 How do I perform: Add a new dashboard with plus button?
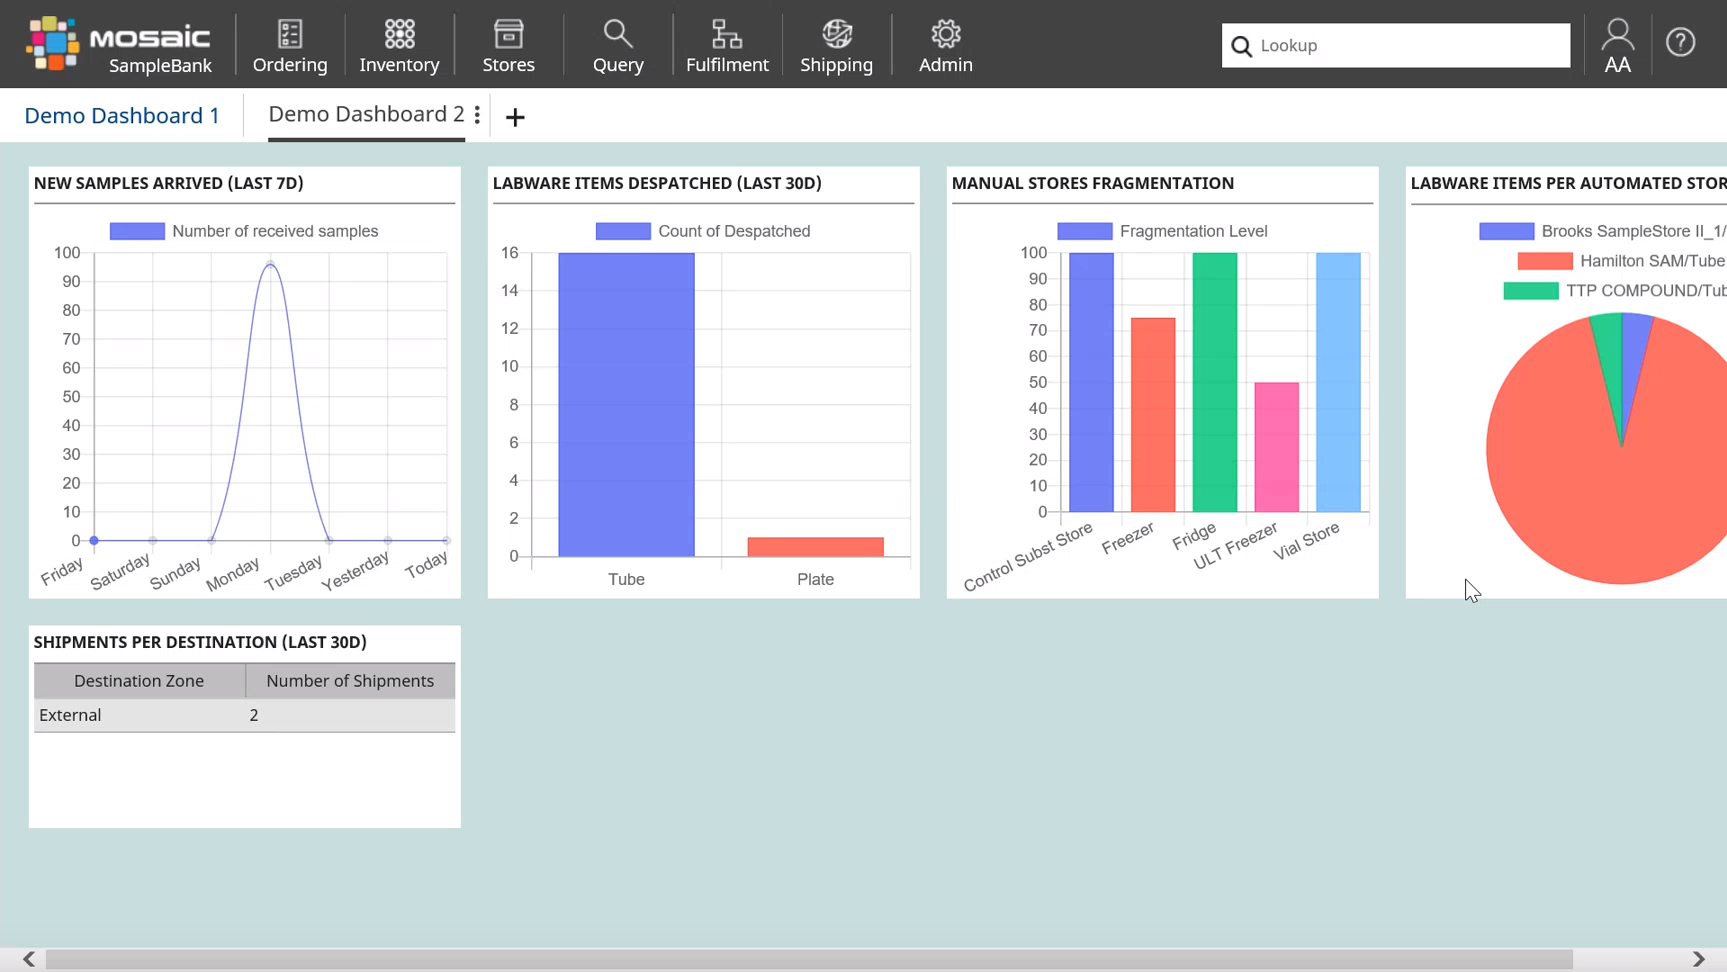coord(515,117)
